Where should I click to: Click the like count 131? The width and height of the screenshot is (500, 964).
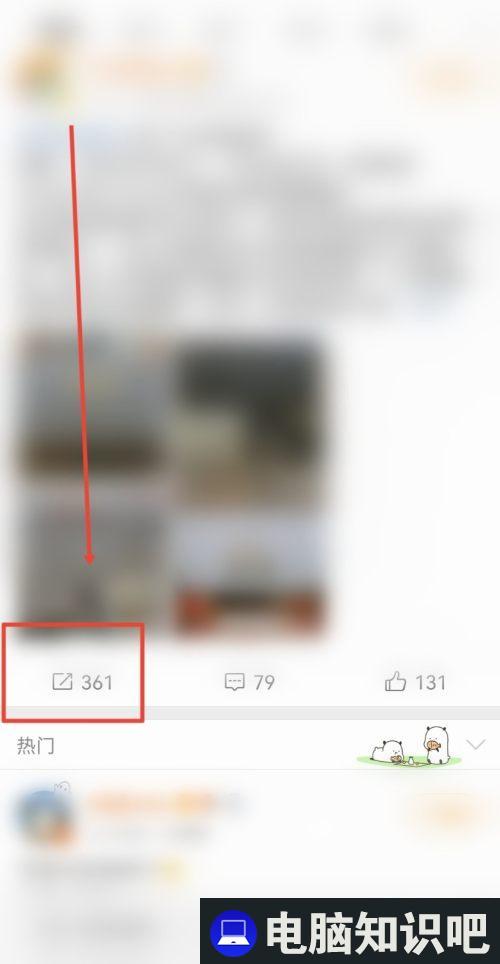431,682
